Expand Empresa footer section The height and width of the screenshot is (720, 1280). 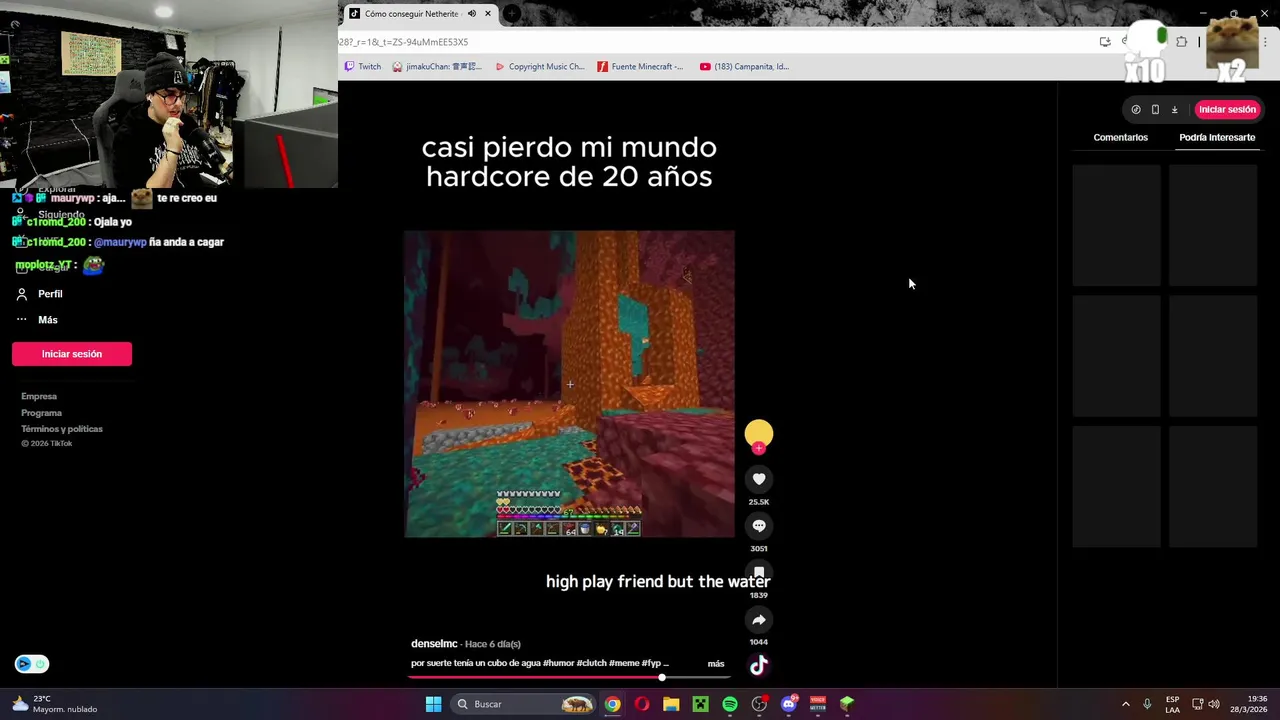pos(39,397)
